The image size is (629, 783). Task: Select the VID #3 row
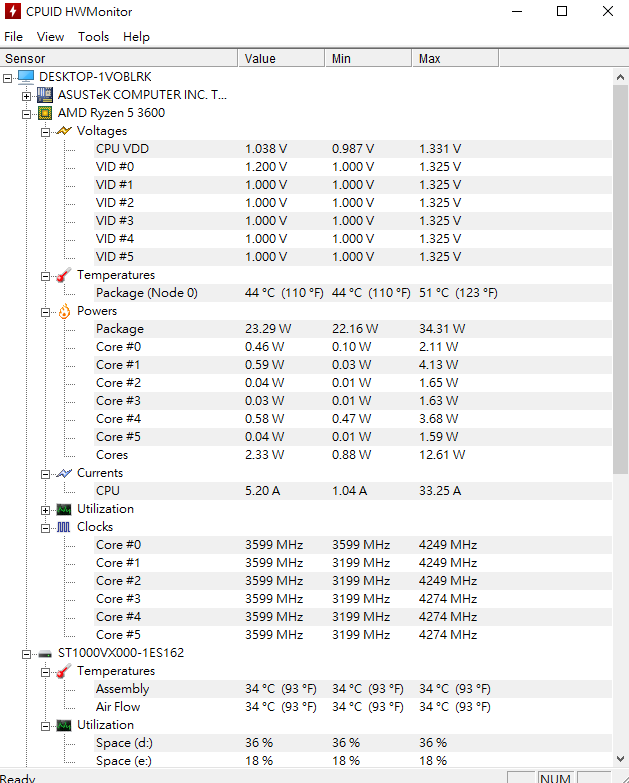pos(353,221)
